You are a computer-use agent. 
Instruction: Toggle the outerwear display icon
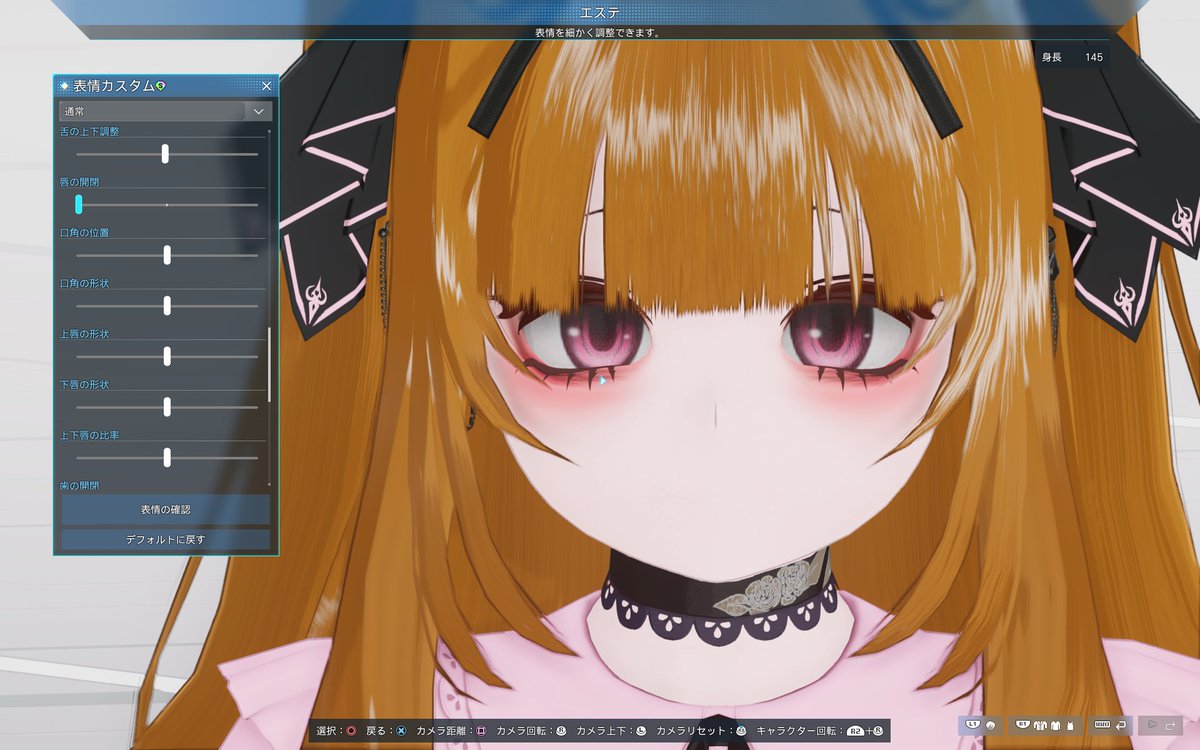(1041, 725)
